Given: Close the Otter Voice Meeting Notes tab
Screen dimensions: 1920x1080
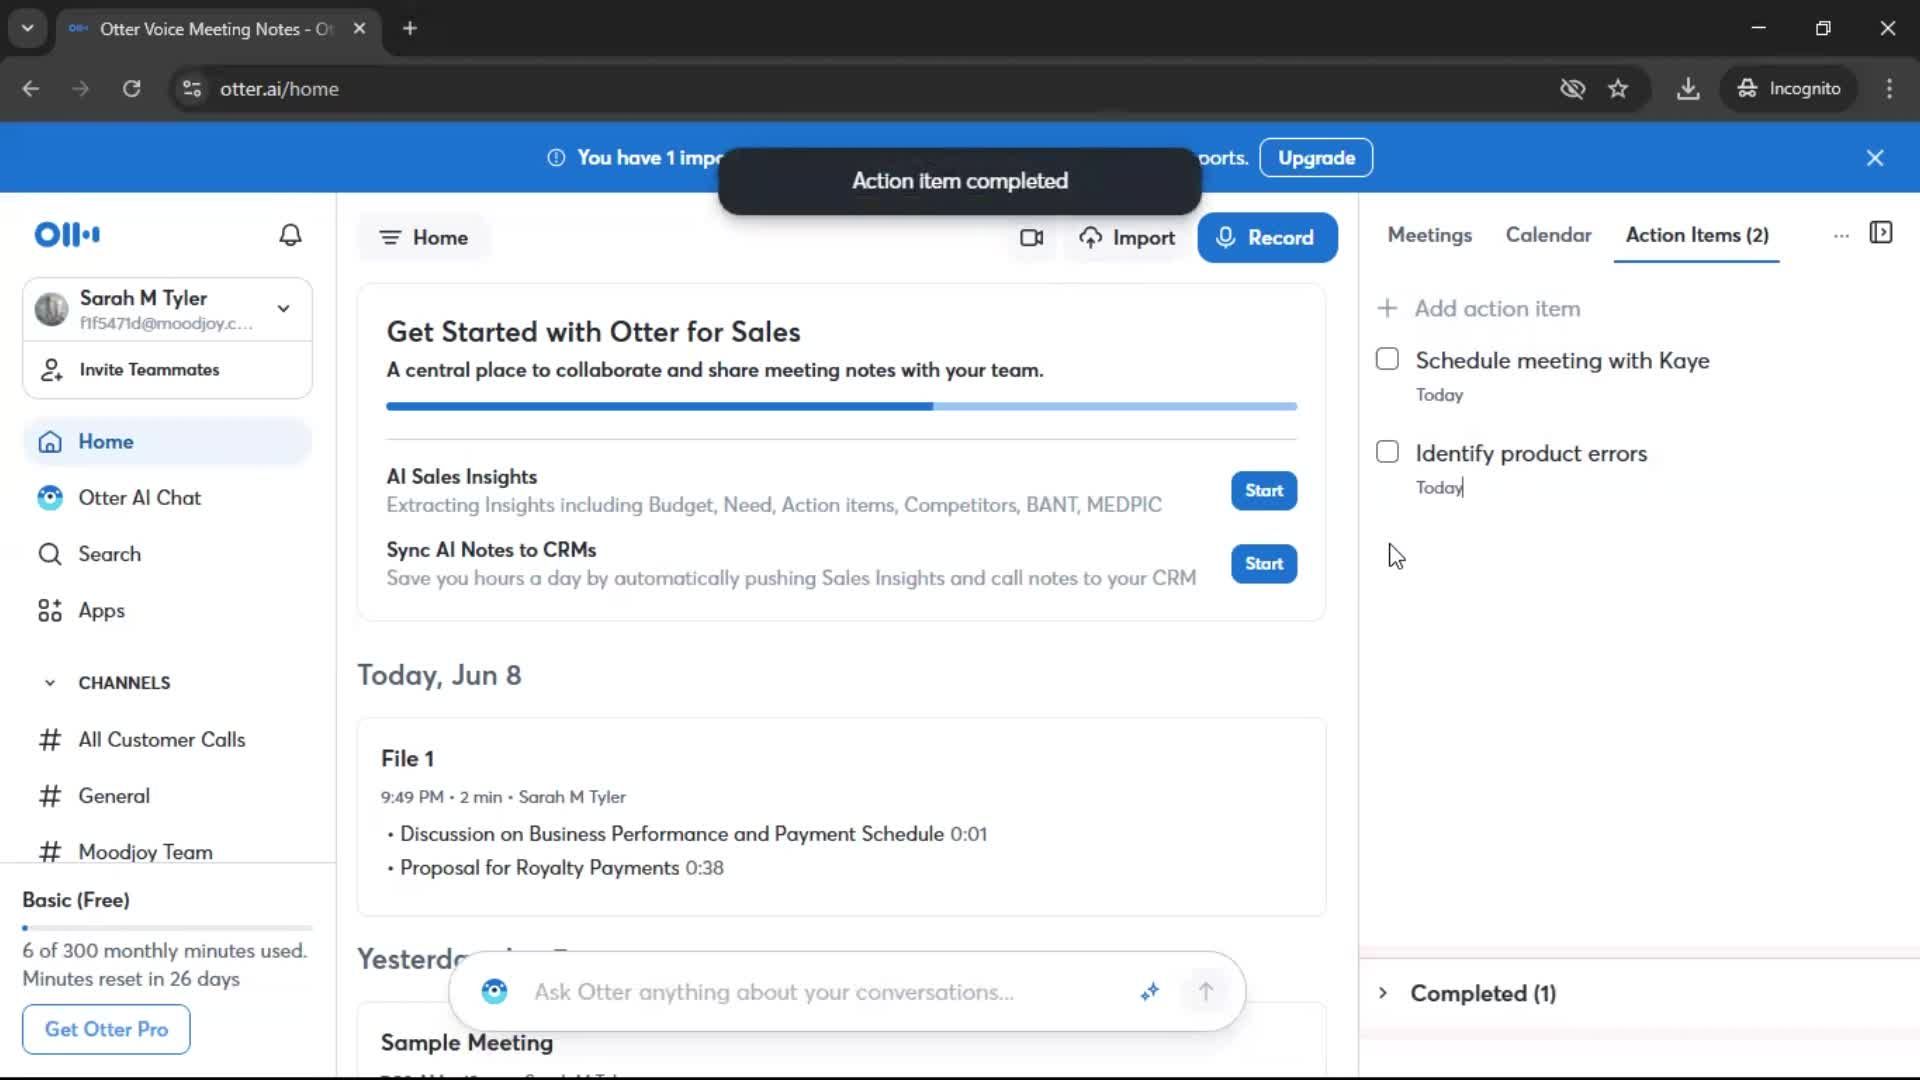Looking at the screenshot, I should tap(360, 29).
